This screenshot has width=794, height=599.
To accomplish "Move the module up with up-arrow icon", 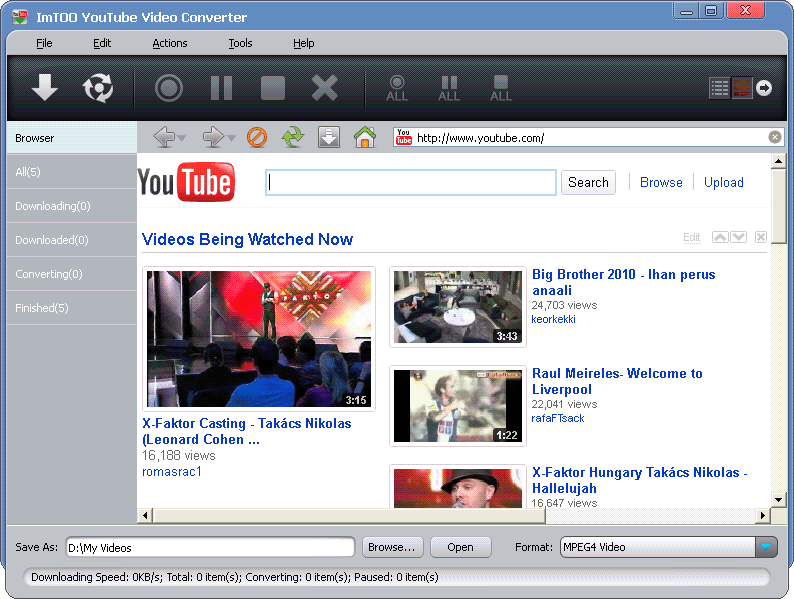I will click(720, 237).
